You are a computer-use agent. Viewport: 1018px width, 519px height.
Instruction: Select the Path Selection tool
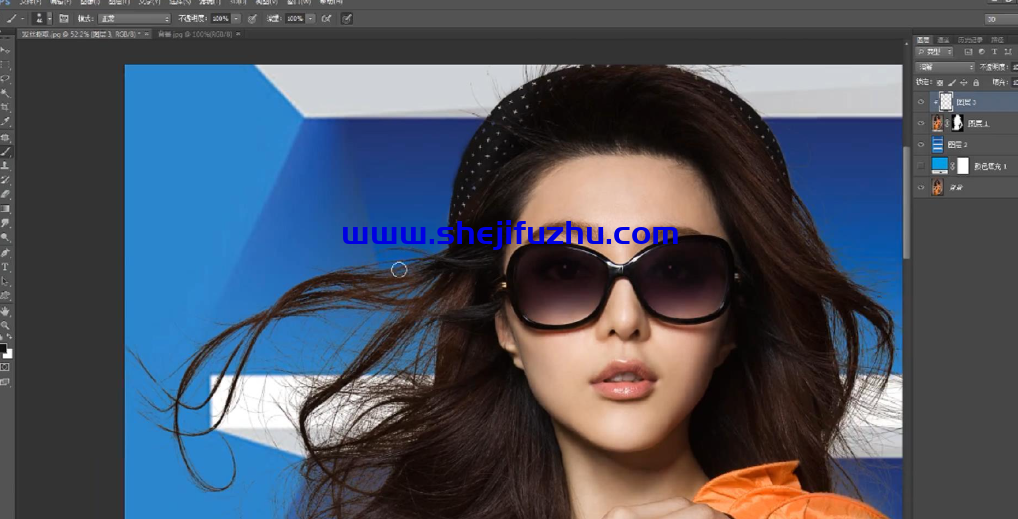coord(6,281)
